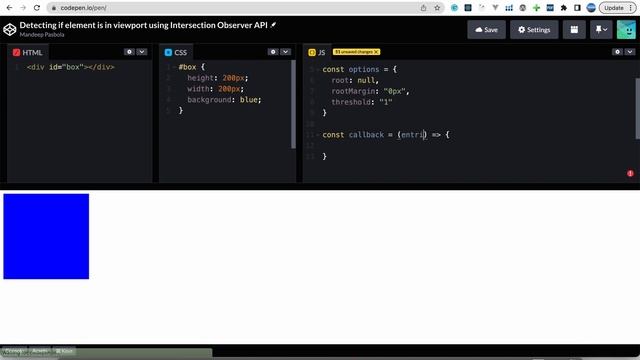Click the green plus extension icon

click(536, 8)
